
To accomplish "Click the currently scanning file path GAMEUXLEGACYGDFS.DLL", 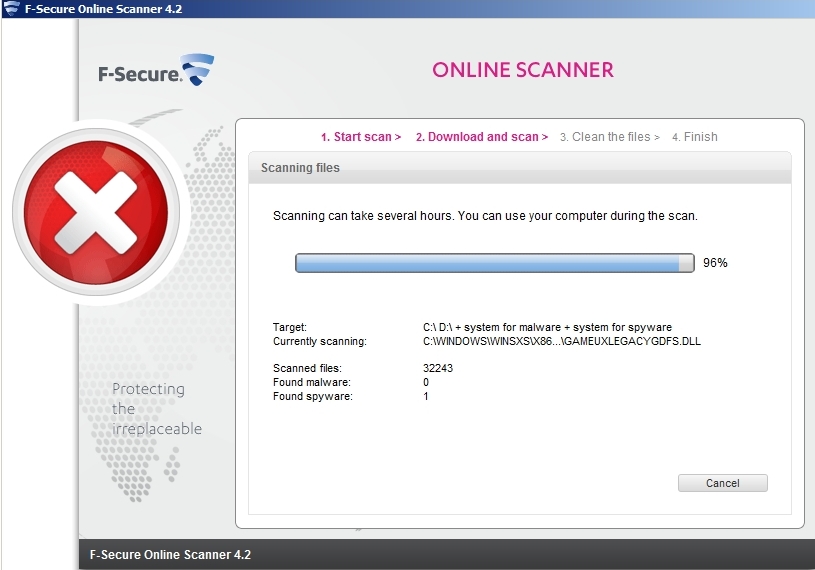I will 561,341.
